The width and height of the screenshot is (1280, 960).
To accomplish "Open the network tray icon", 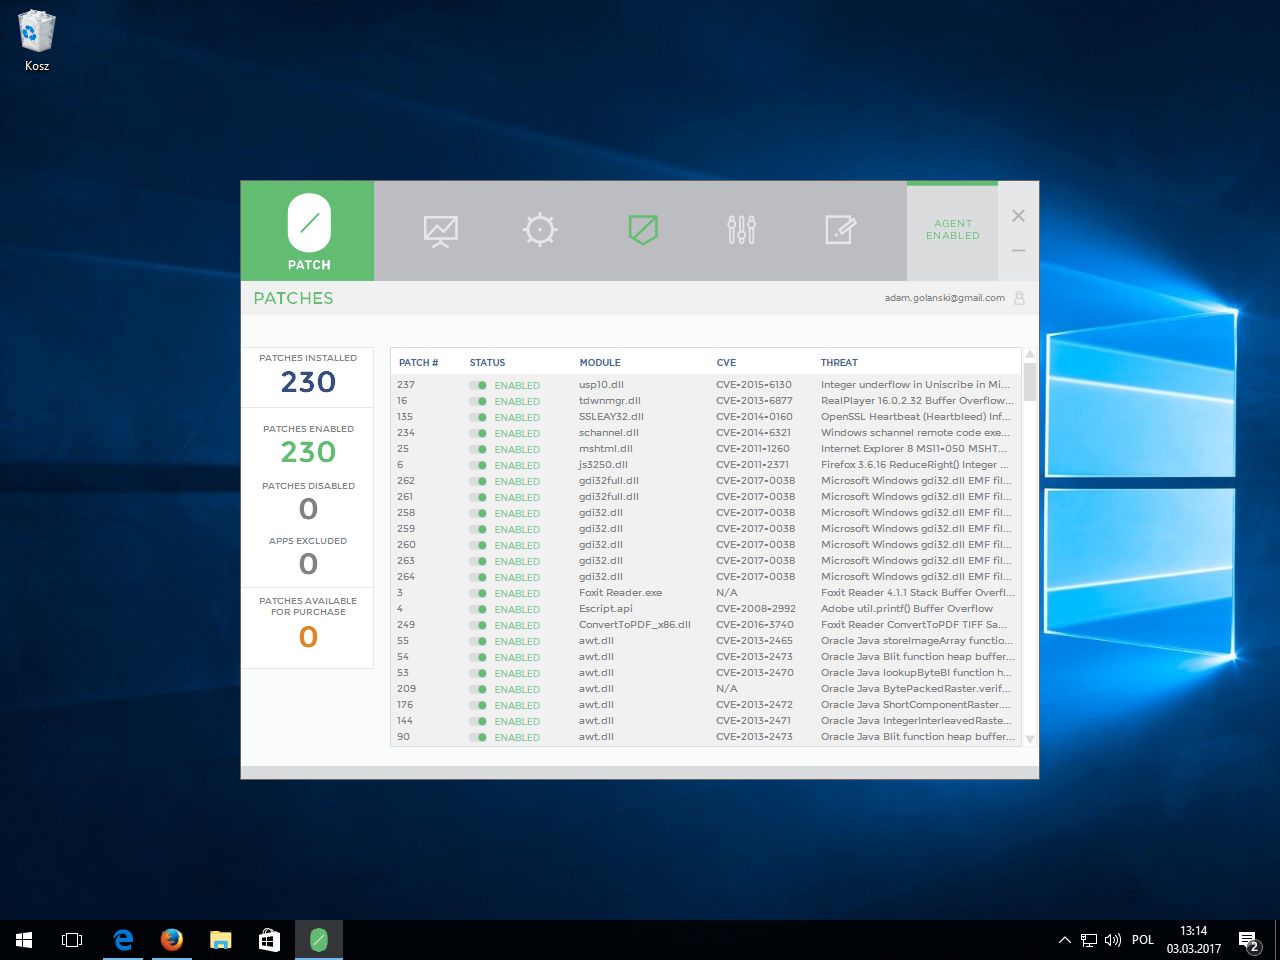I will (x=1089, y=940).
